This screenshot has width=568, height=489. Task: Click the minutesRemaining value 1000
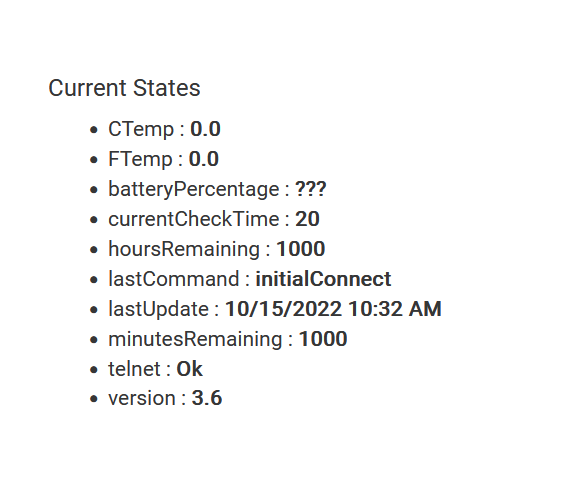click(323, 339)
